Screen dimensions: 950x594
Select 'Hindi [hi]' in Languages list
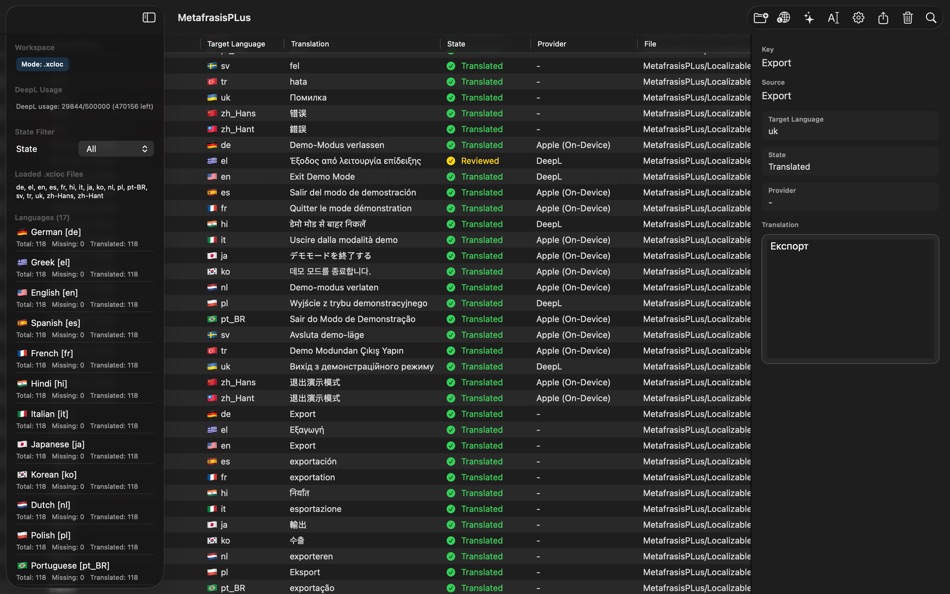click(x=85, y=389)
